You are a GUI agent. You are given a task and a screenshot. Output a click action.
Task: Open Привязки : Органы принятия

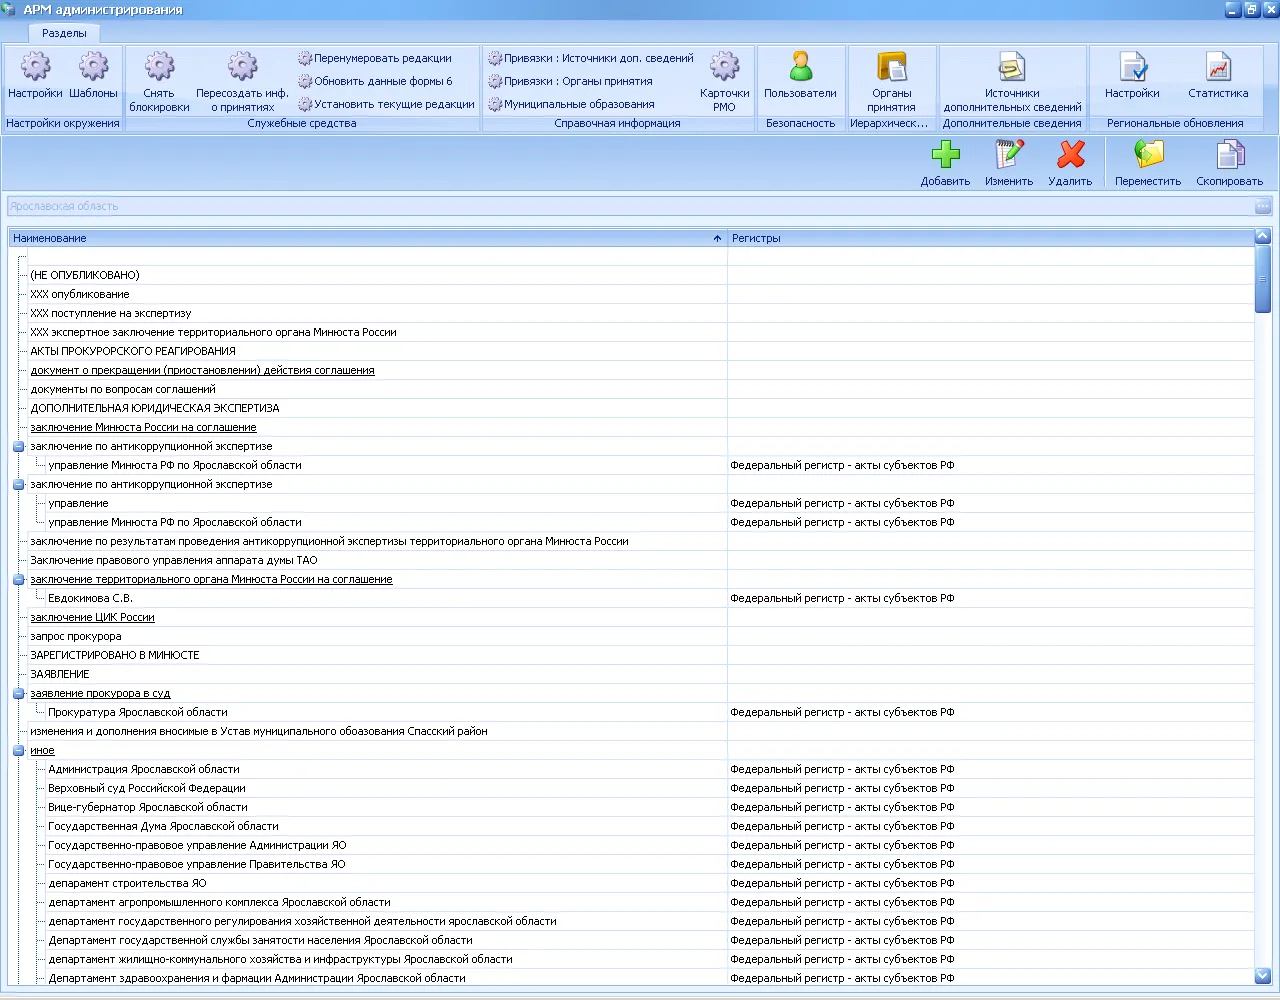coord(570,81)
